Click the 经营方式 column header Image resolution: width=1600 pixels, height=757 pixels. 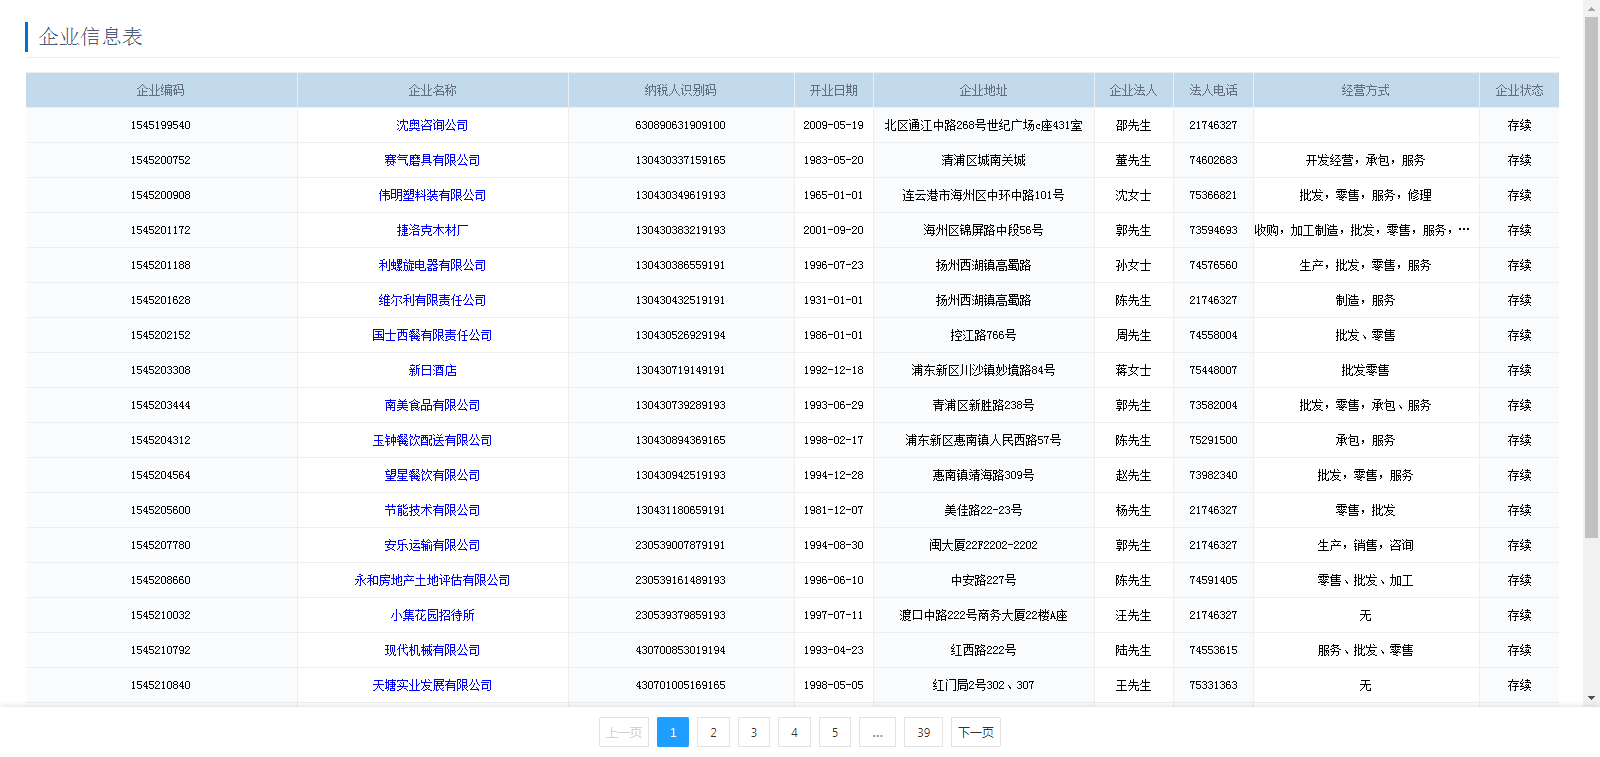(x=1365, y=90)
